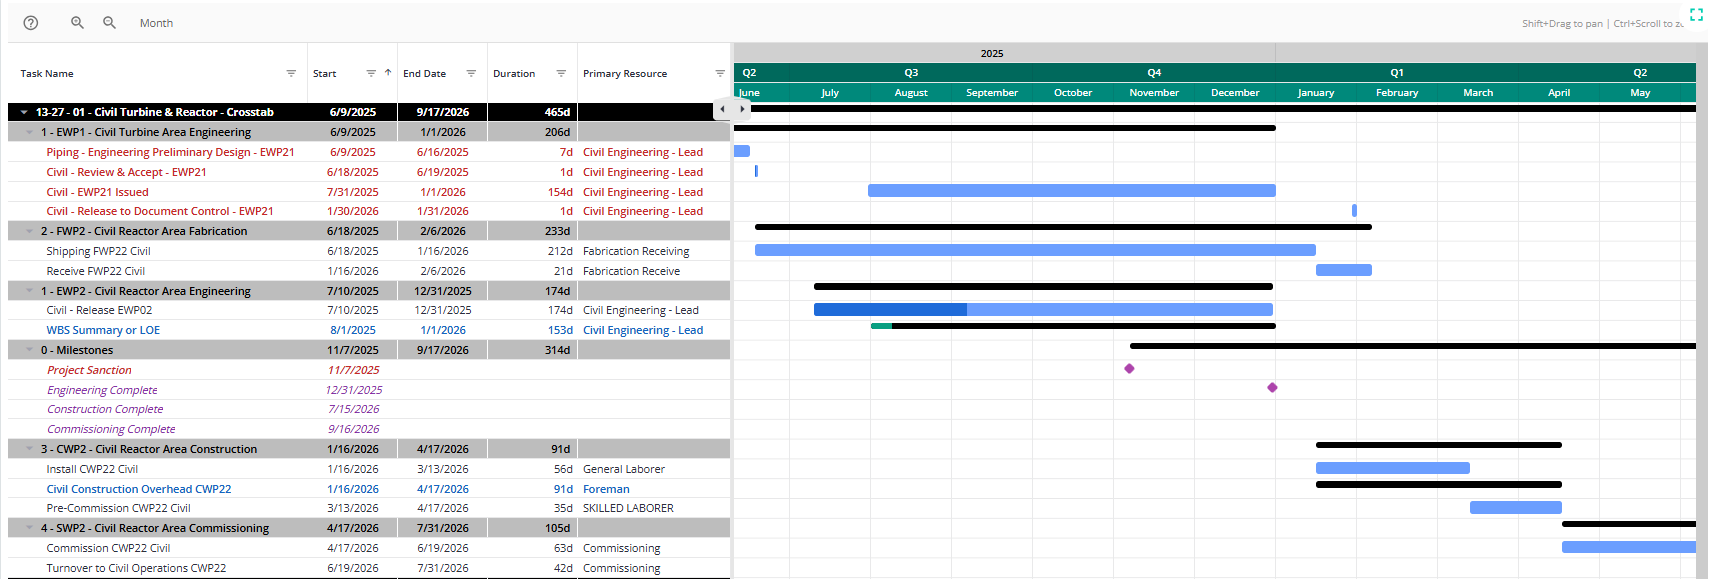
Task: Click the right arrow on the panel splitter
Action: coord(742,109)
